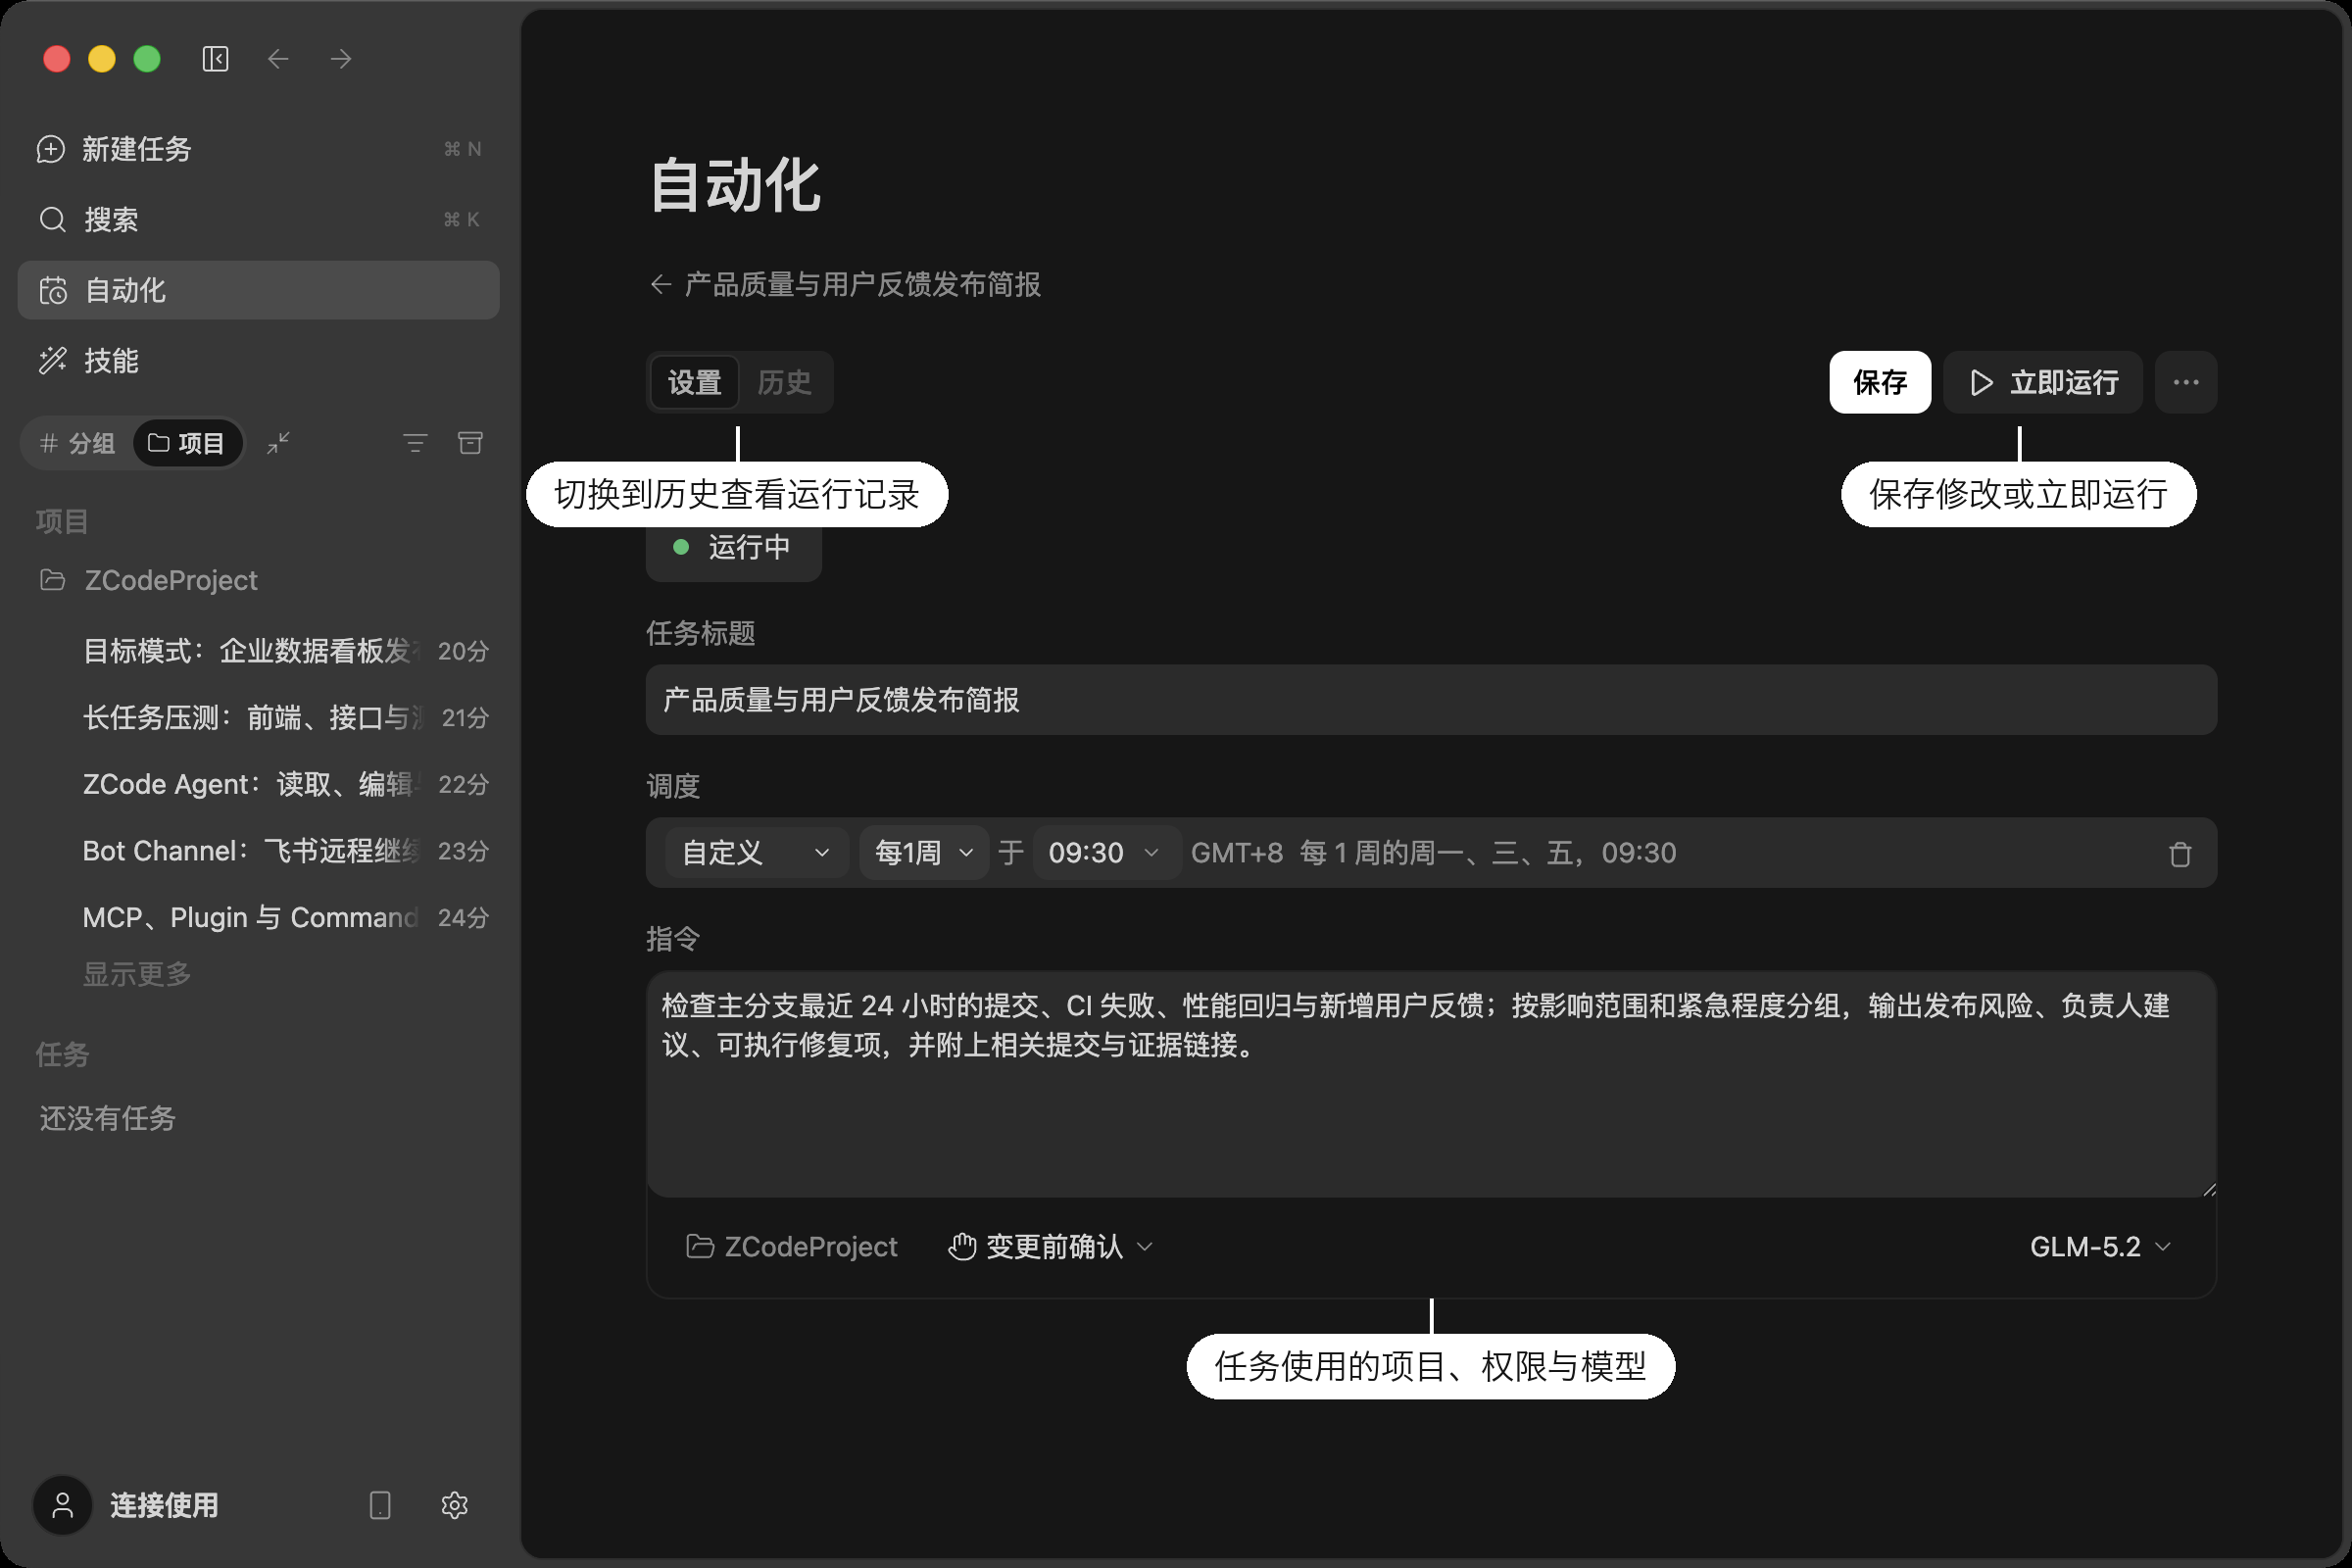Click the ZCodeProject folder icon in sidebar
2352x1568 pixels.
click(52, 580)
